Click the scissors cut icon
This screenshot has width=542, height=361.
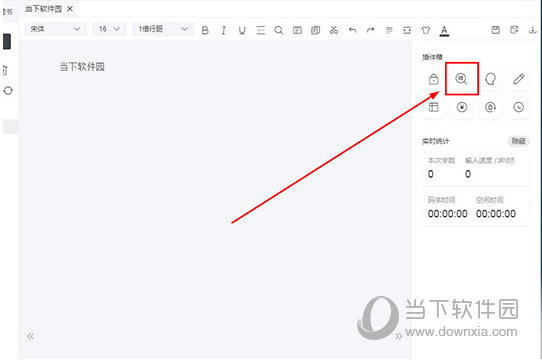(x=334, y=30)
